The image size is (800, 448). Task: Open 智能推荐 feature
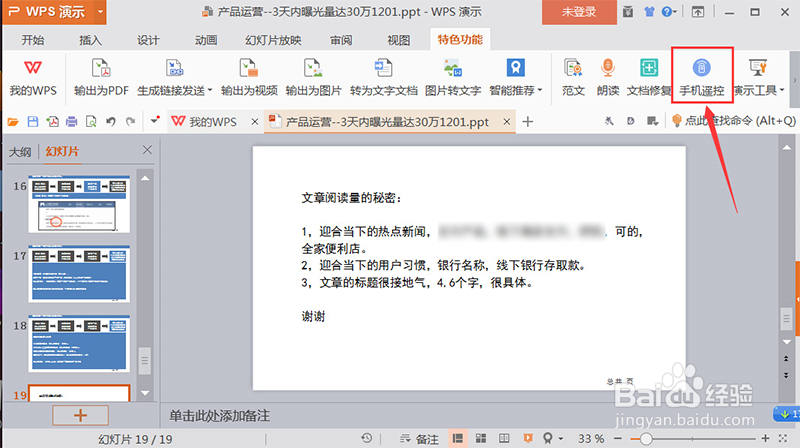click(x=515, y=68)
